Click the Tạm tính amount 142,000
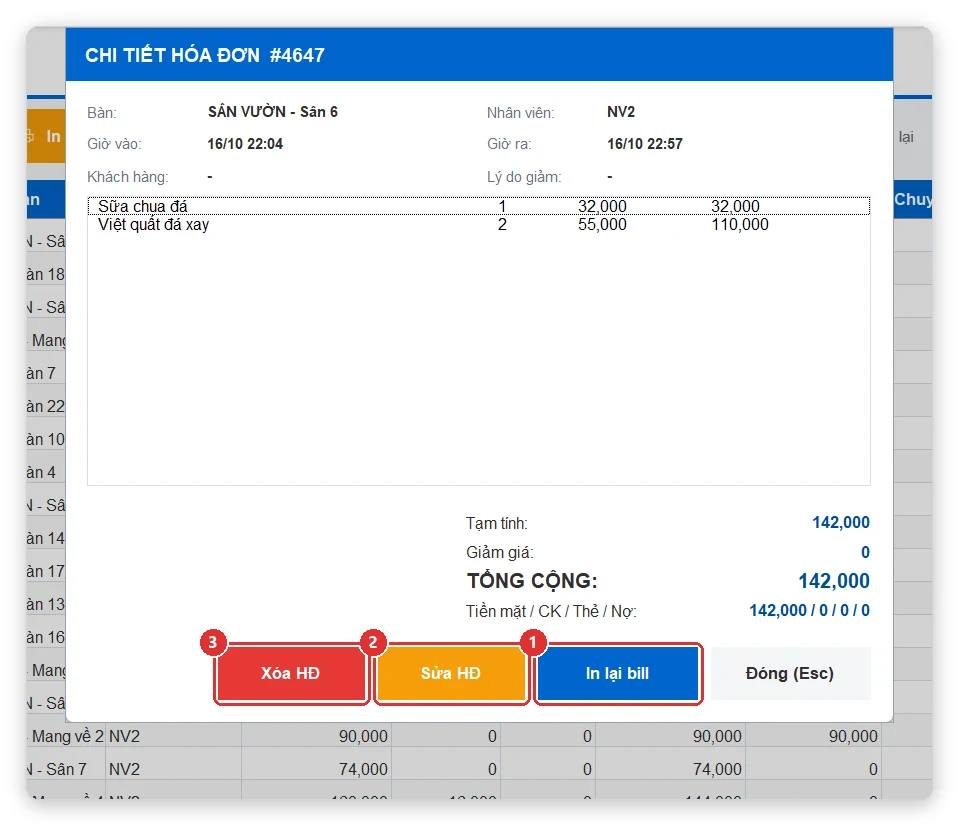This screenshot has width=959, height=826. point(840,522)
